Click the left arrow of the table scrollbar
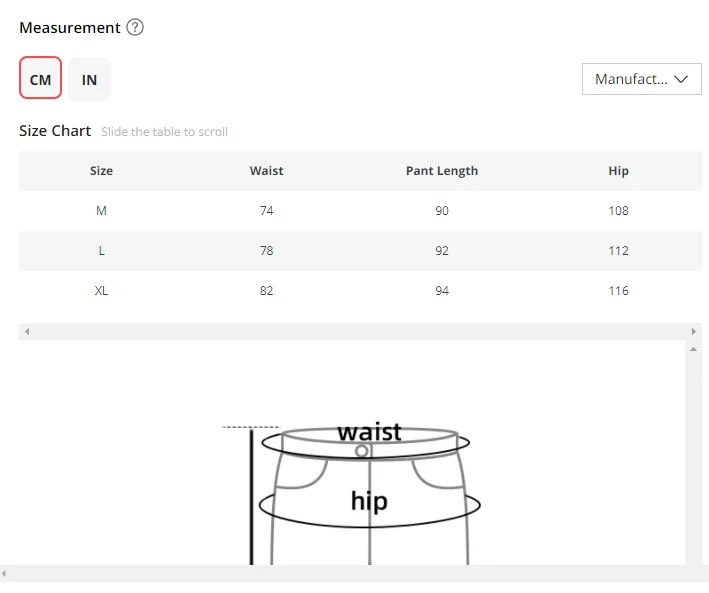The width and height of the screenshot is (709, 593). (27, 332)
